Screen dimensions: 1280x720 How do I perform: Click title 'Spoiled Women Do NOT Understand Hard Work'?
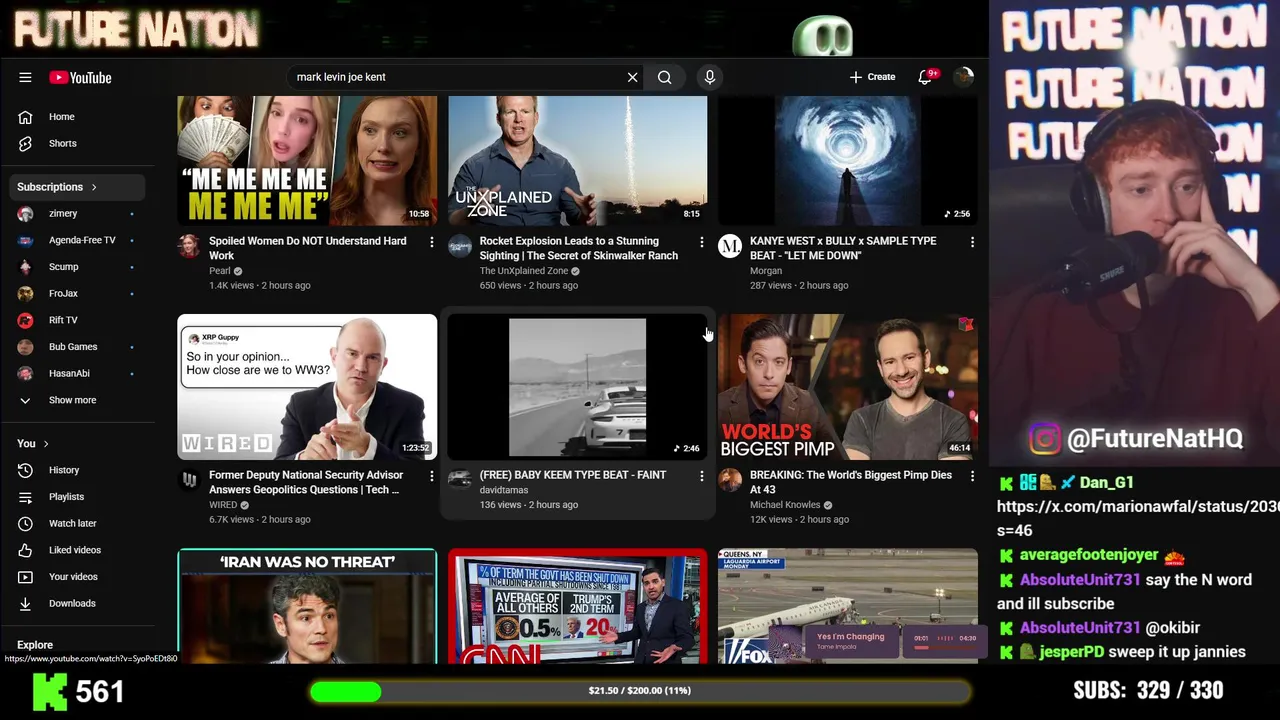tap(308, 248)
